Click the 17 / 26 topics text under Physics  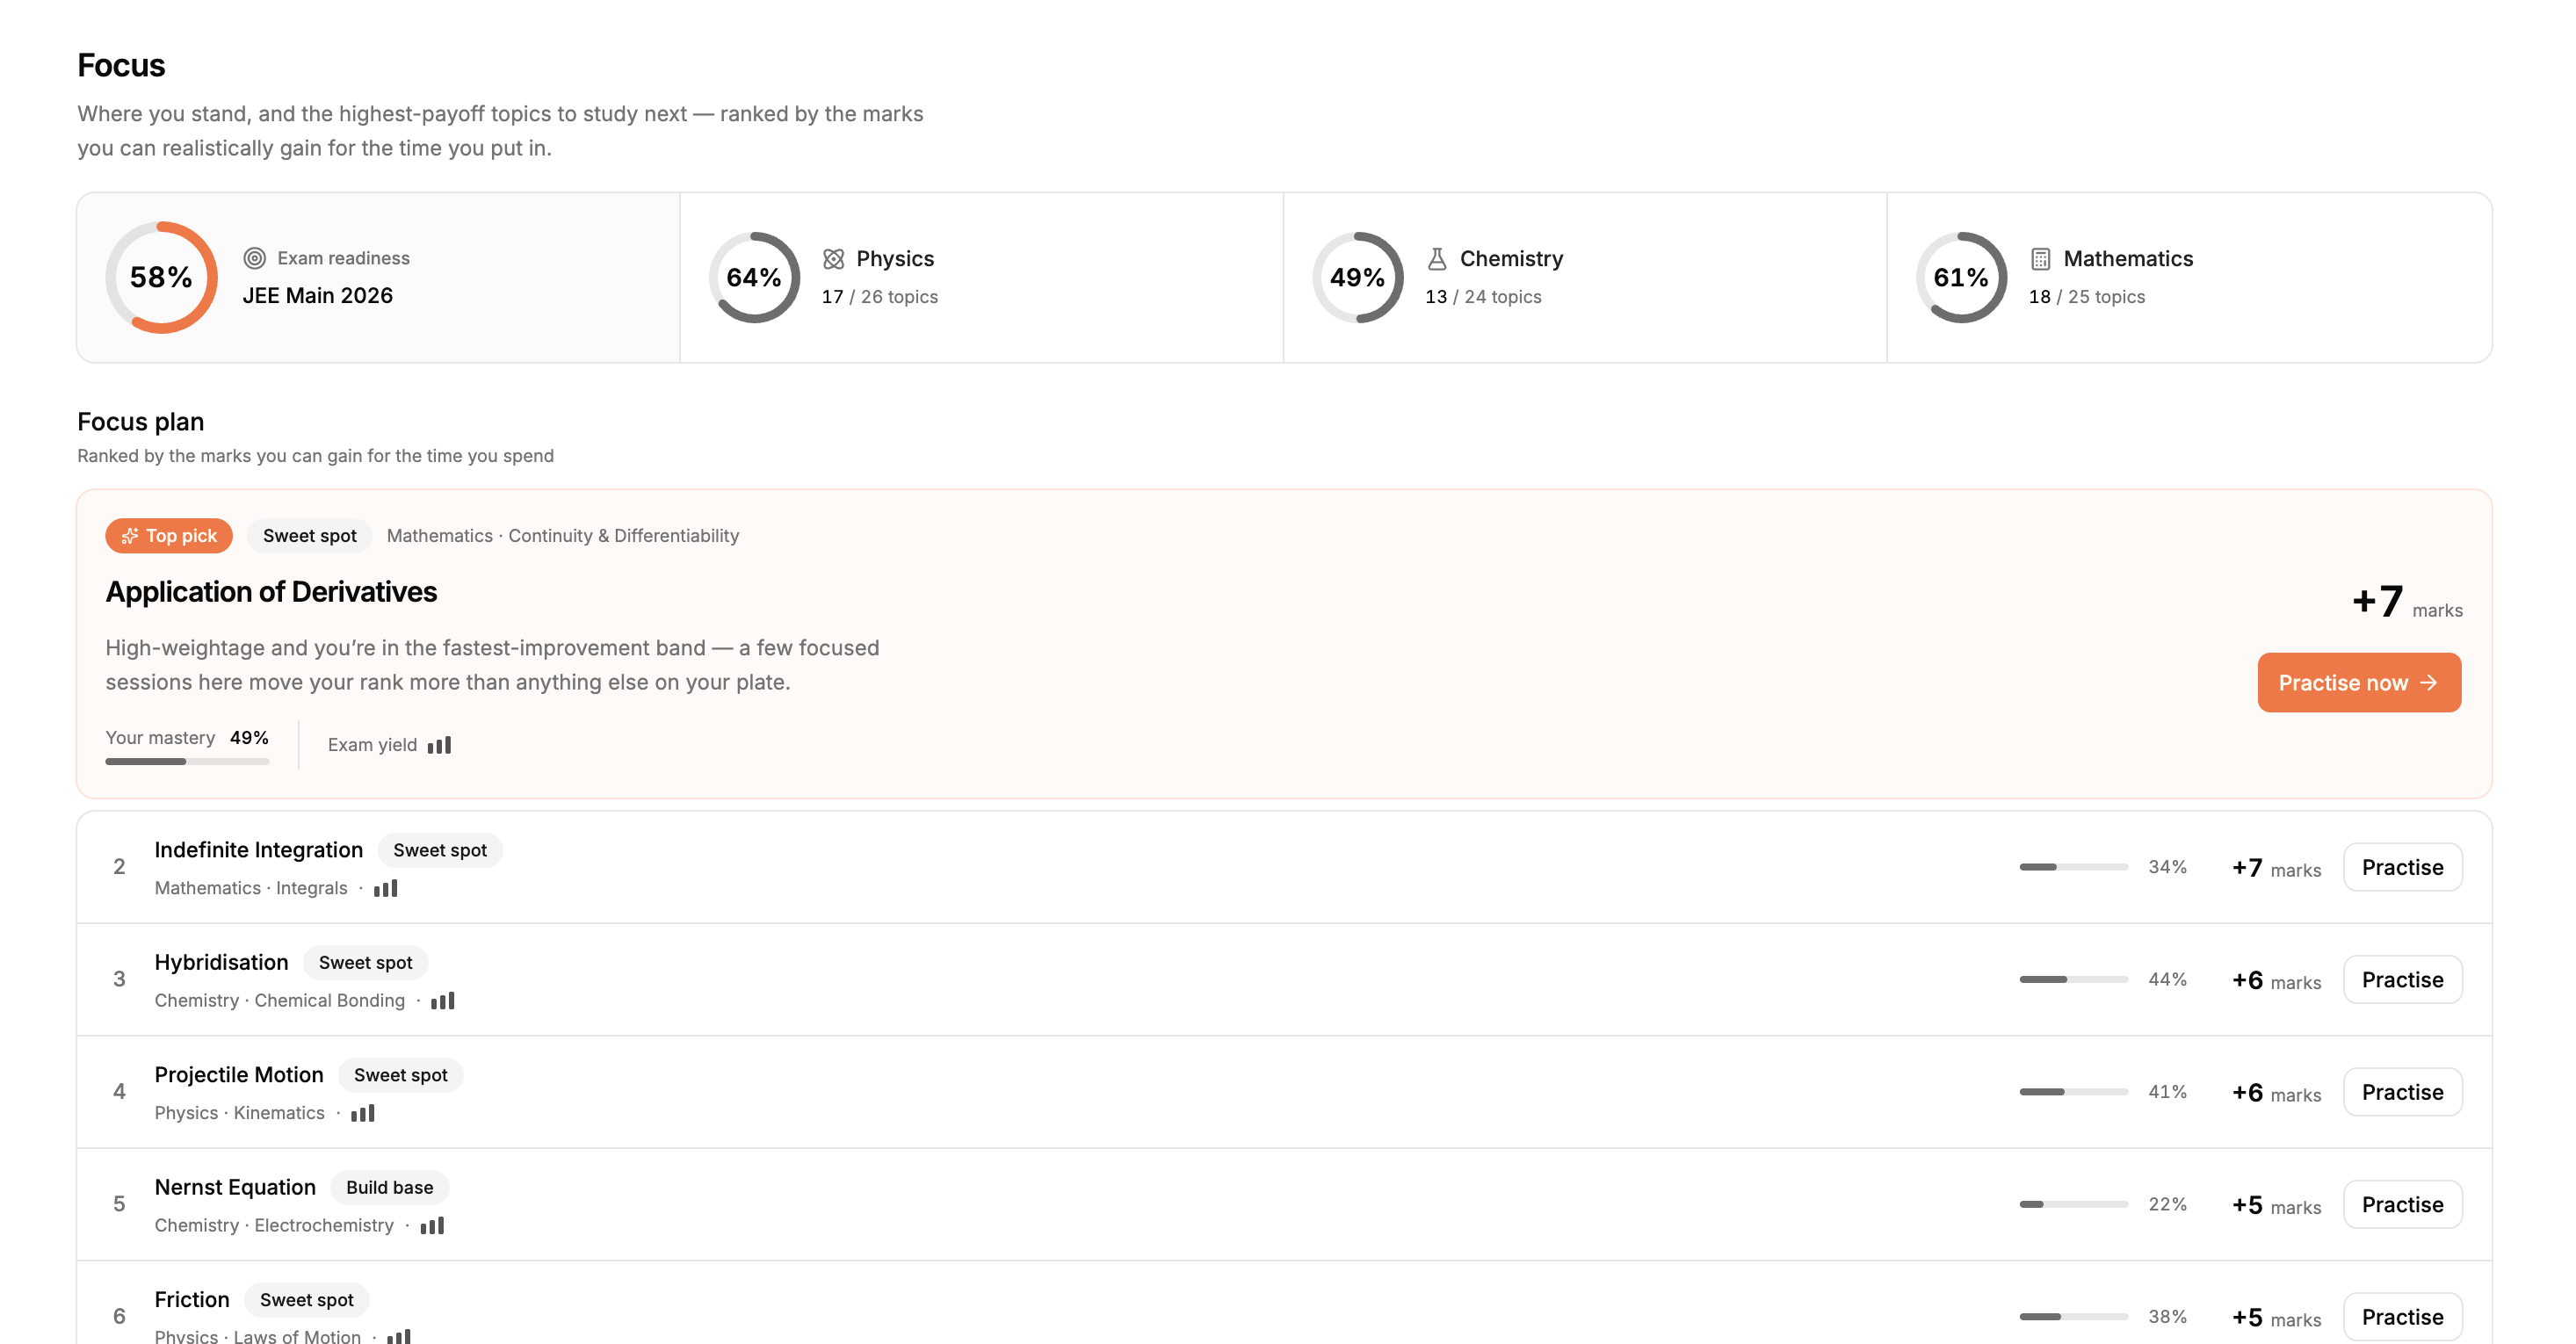(880, 297)
